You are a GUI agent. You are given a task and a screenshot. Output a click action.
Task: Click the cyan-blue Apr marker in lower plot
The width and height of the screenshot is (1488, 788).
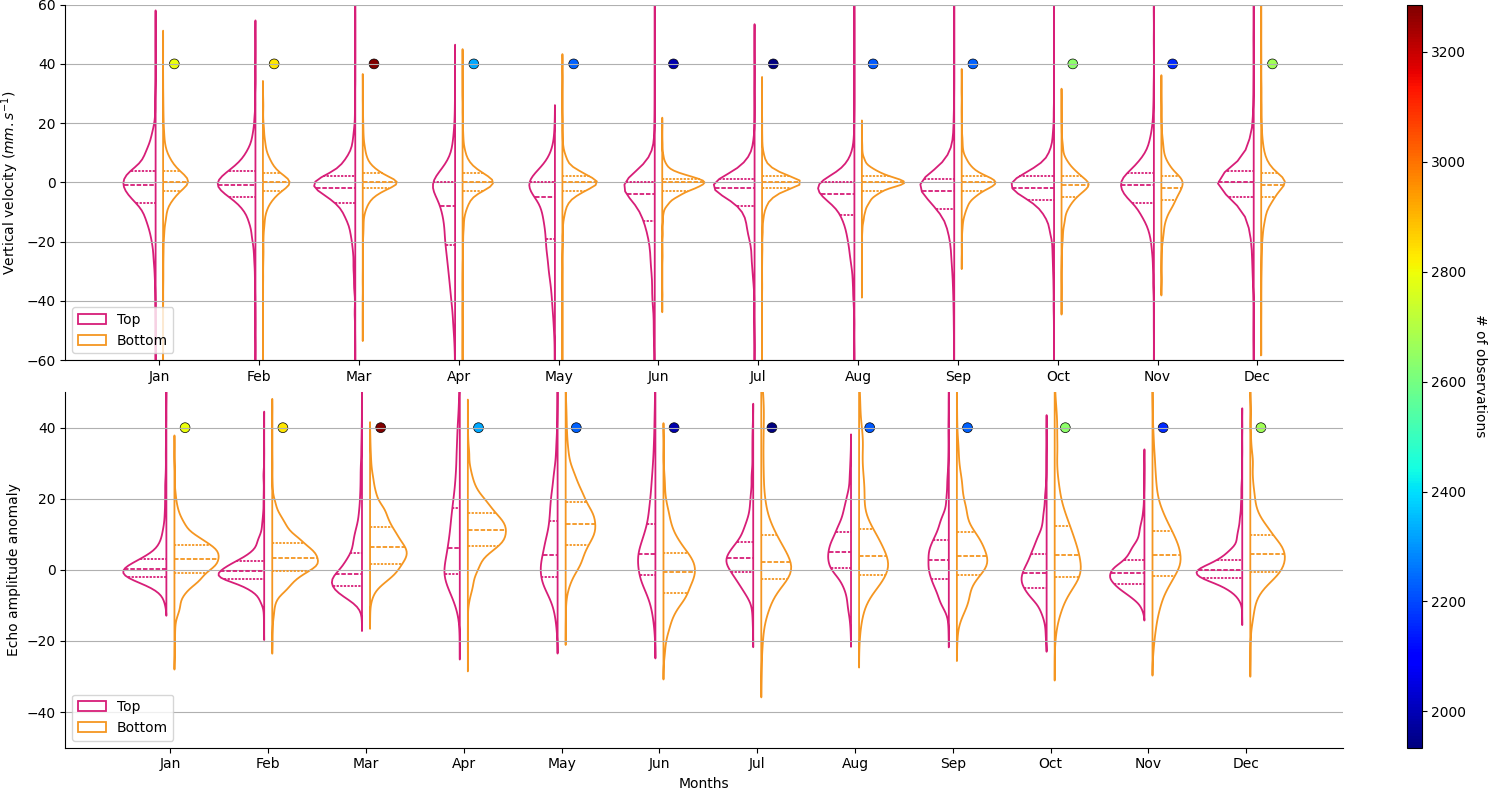478,428
